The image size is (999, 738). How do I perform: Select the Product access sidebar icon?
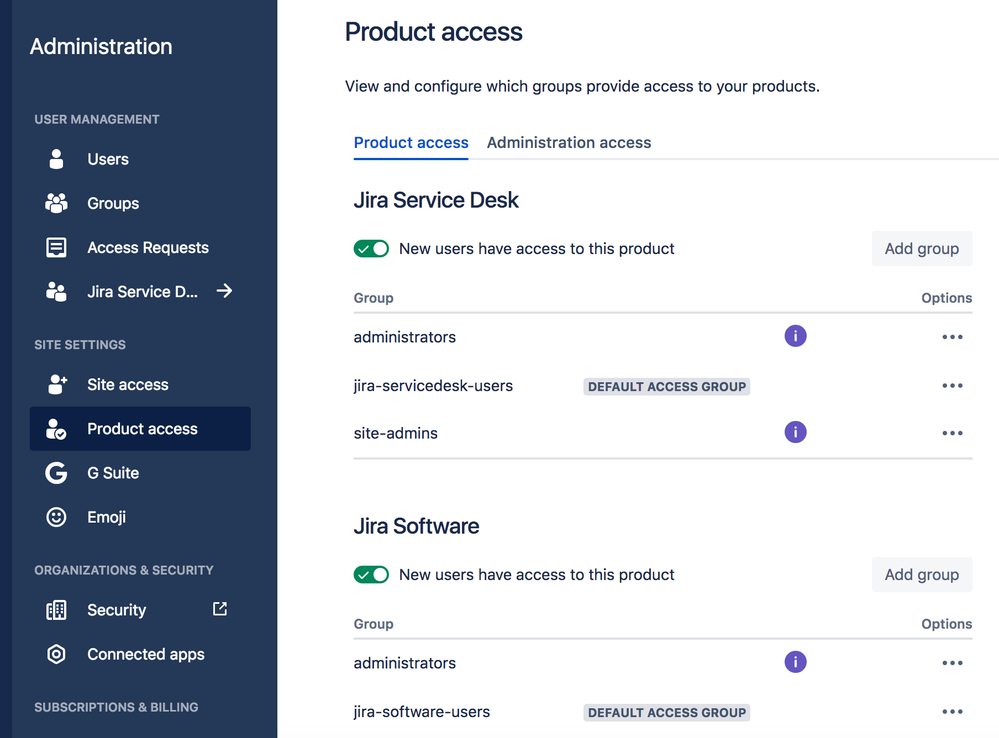coord(56,428)
